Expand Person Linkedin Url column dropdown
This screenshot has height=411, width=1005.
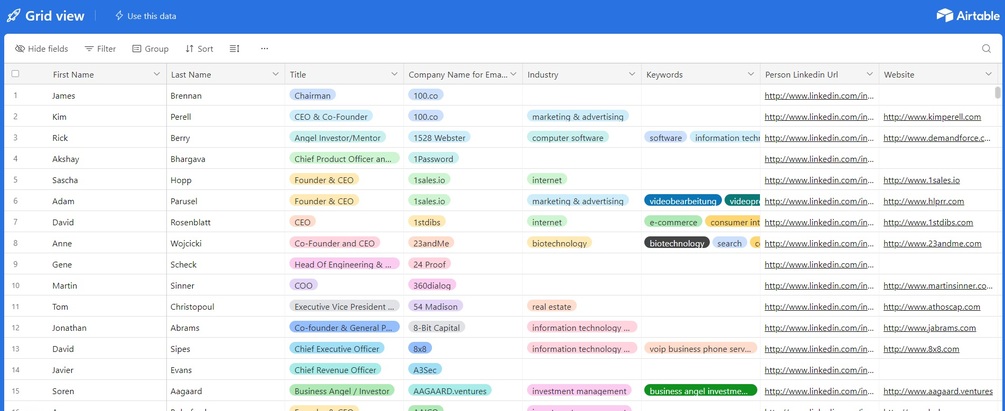[x=869, y=74]
